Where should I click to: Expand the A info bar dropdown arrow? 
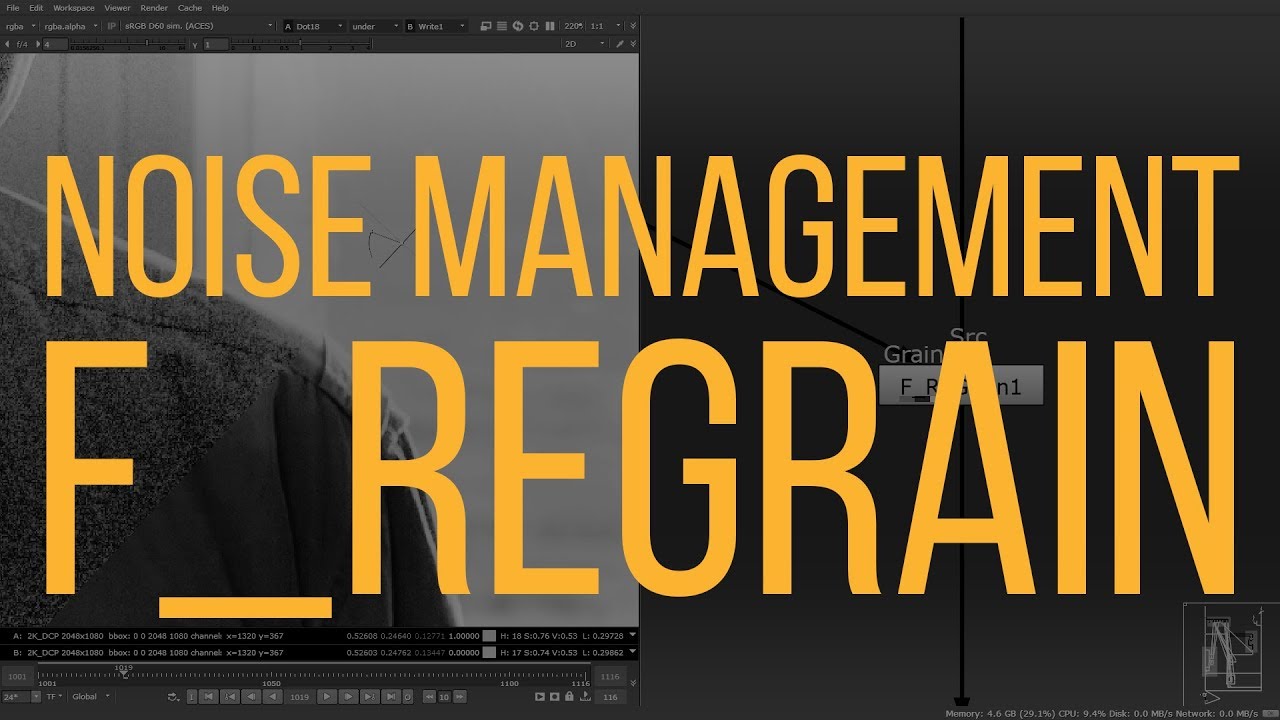632,635
